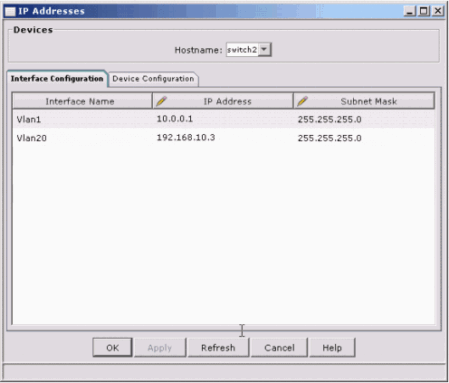Click the Cancel button

coord(279,348)
